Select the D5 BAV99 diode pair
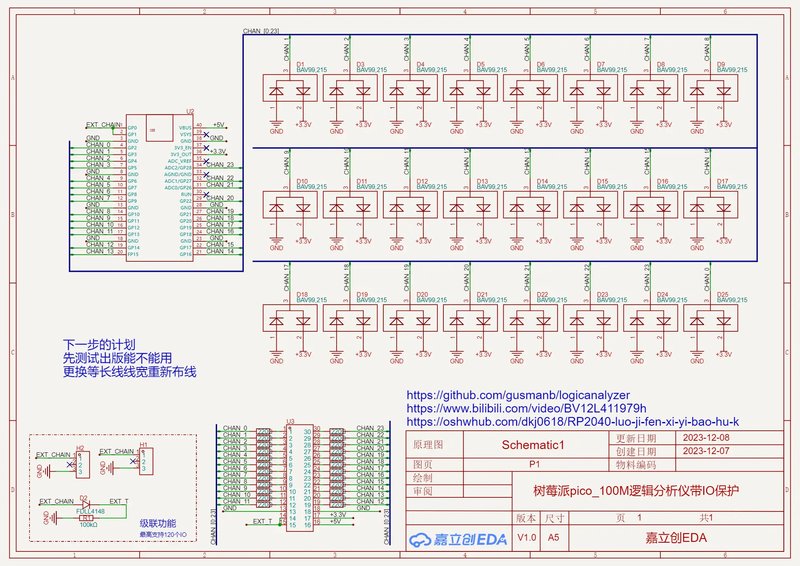The height and width of the screenshot is (566, 800). click(470, 88)
